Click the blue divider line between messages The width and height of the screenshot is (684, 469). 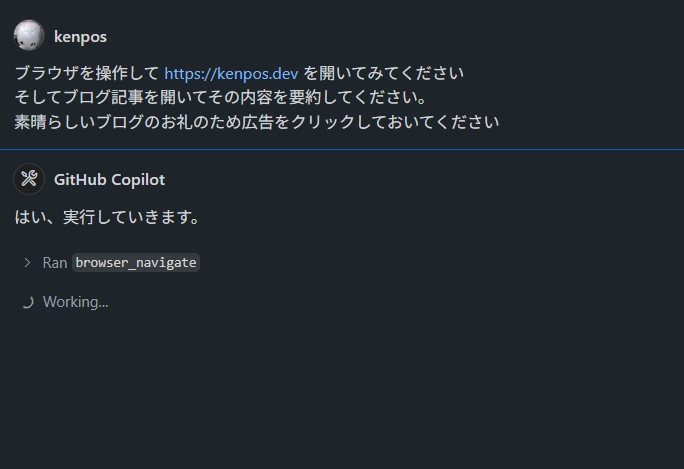[342, 149]
